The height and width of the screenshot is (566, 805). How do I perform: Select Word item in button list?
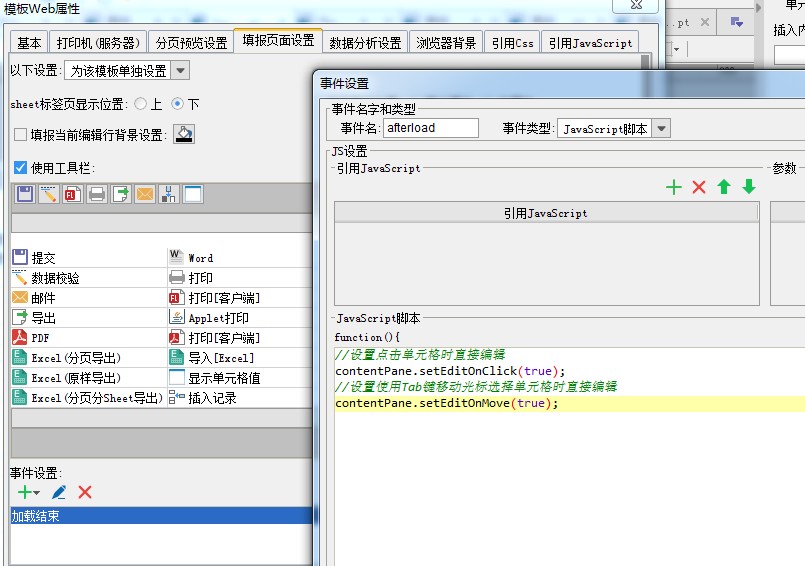click(240, 257)
